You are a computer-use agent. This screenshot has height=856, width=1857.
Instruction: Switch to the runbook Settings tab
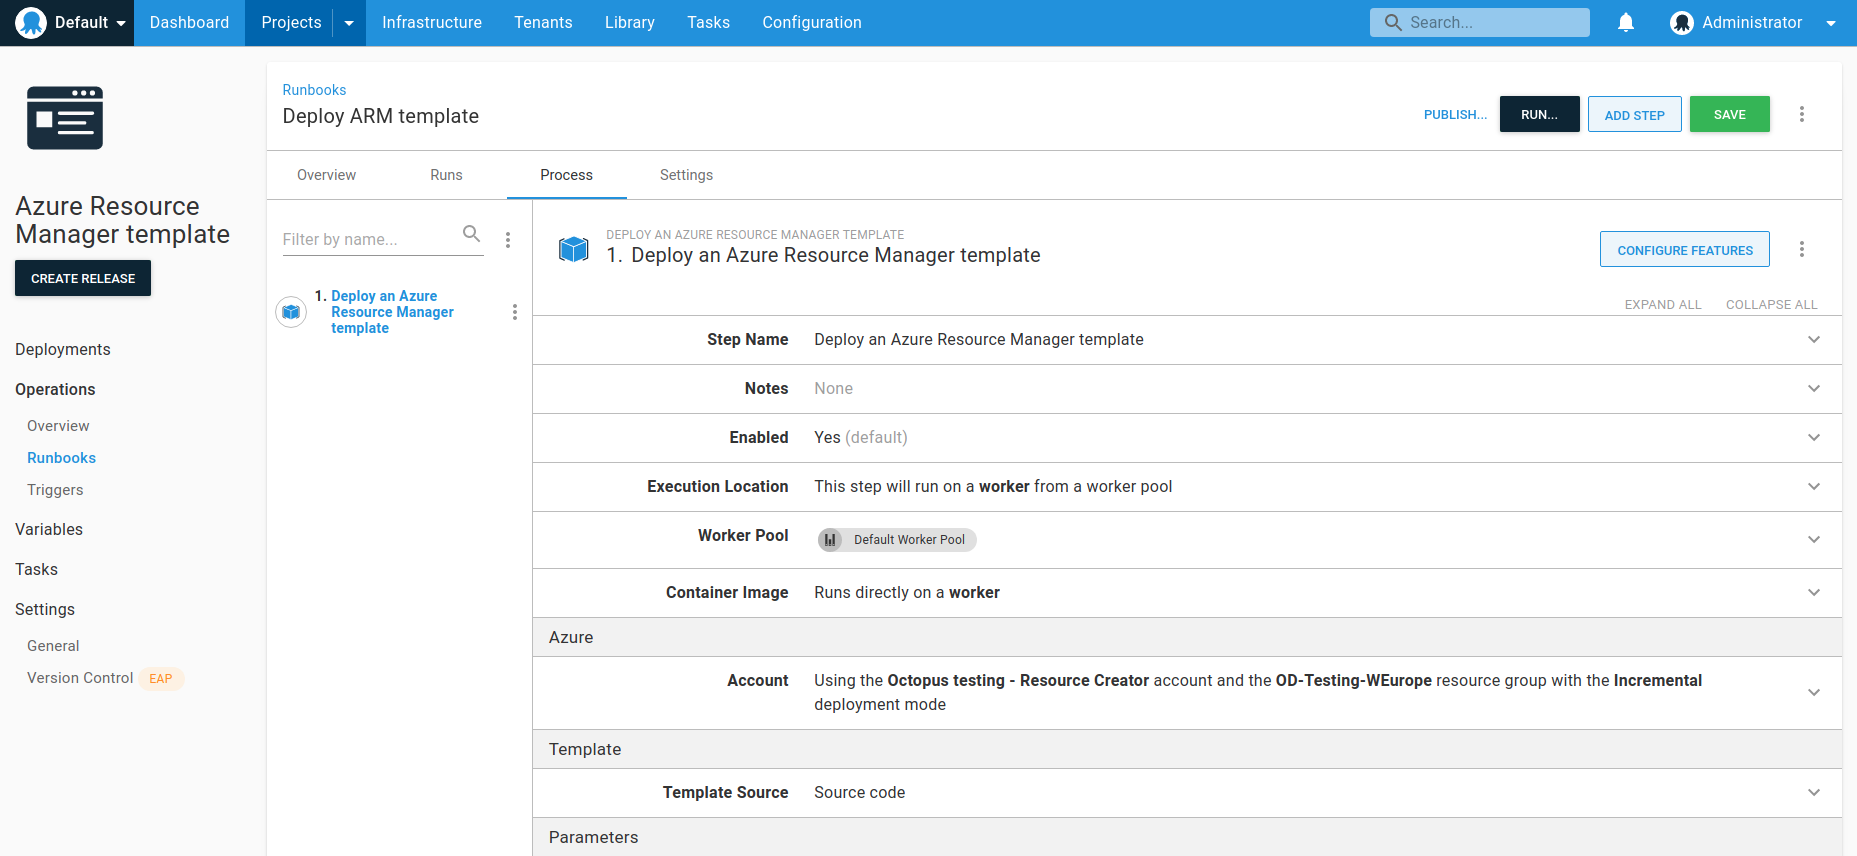click(x=686, y=175)
